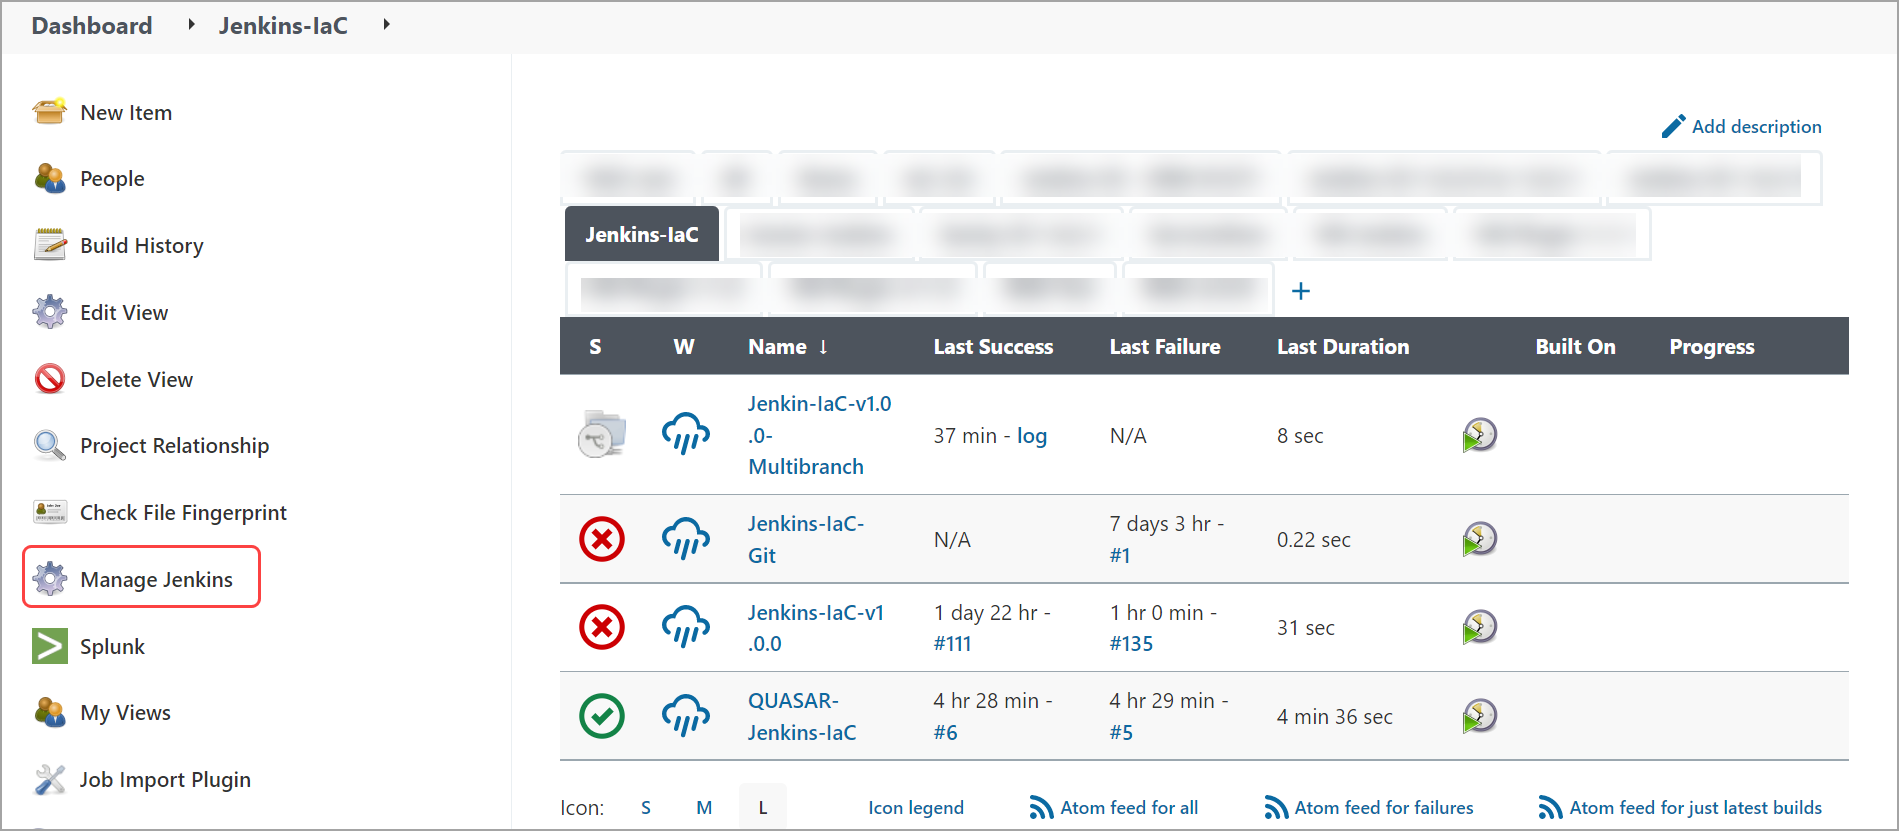Open Atom feed for all text link
Image resolution: width=1899 pixels, height=831 pixels.
(x=1129, y=807)
